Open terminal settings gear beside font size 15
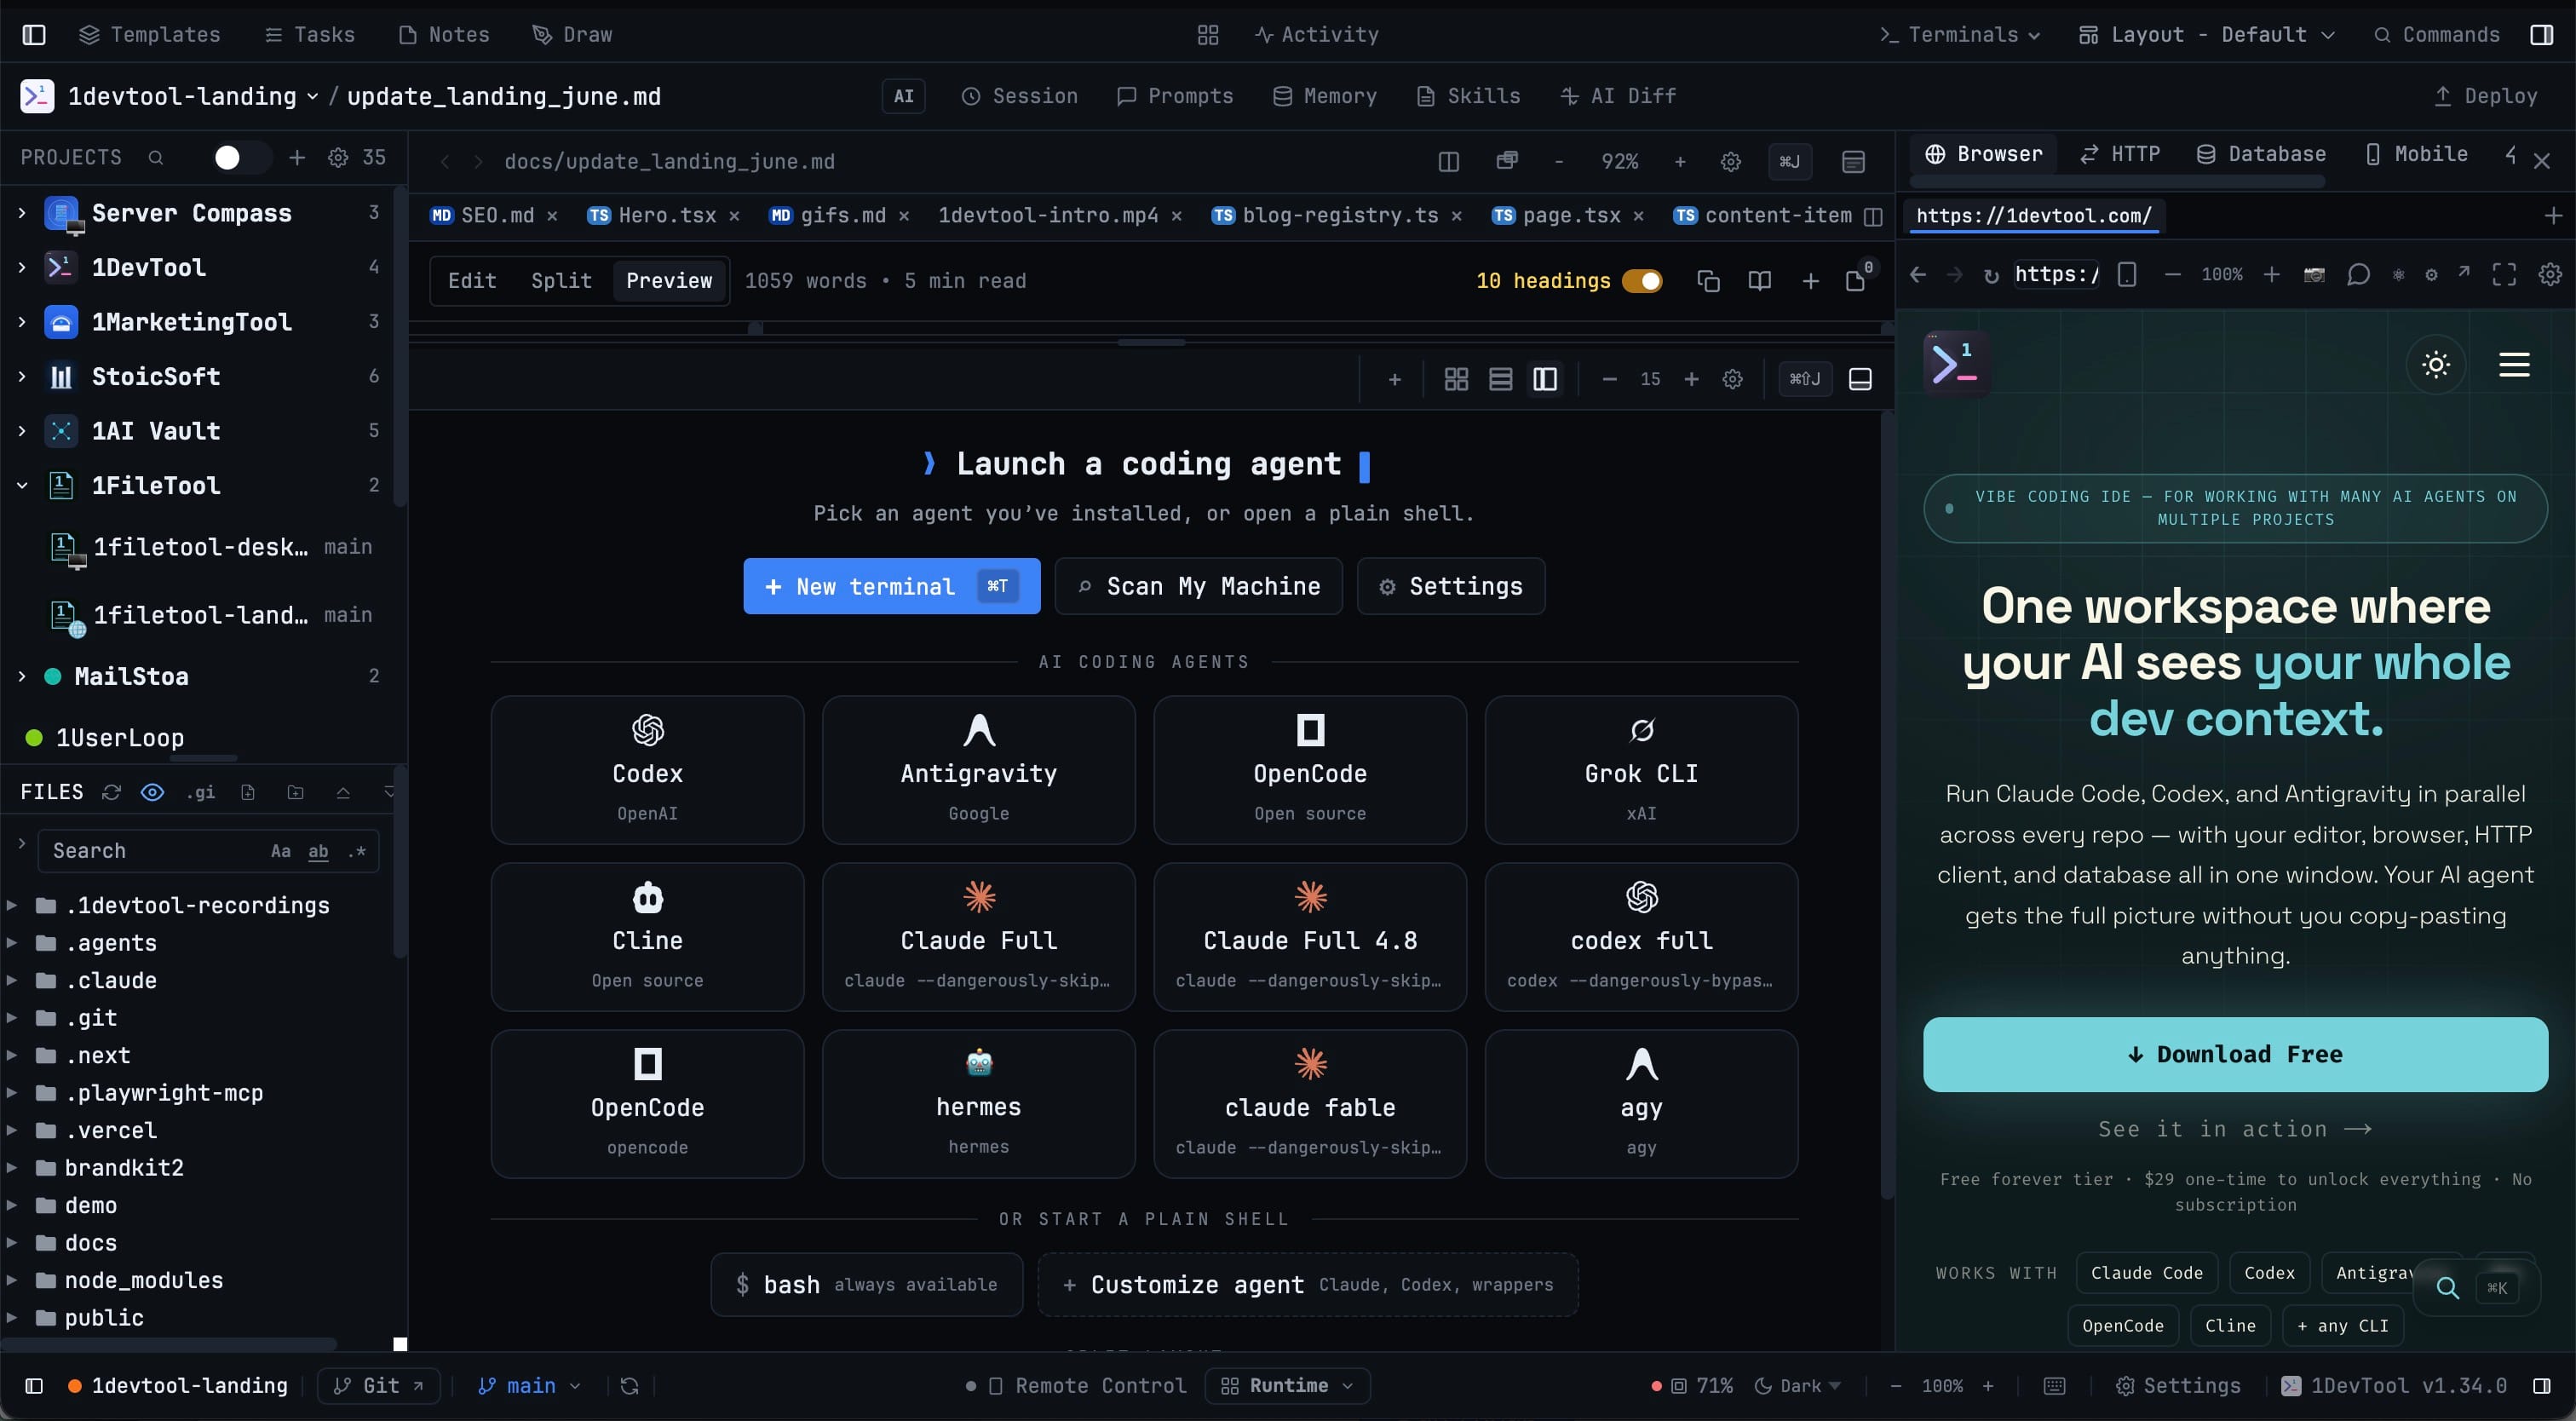Viewport: 2576px width, 1421px height. point(1732,379)
